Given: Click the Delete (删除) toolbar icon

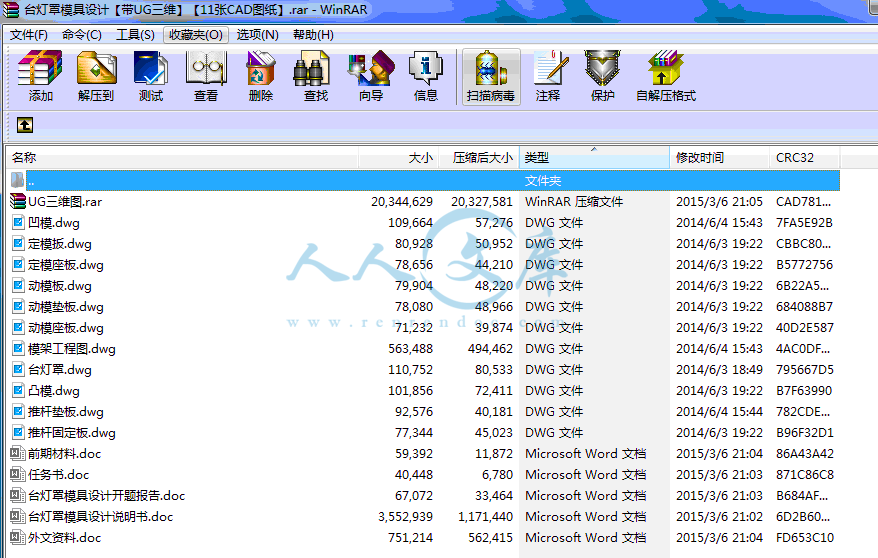Looking at the screenshot, I should pos(261,68).
